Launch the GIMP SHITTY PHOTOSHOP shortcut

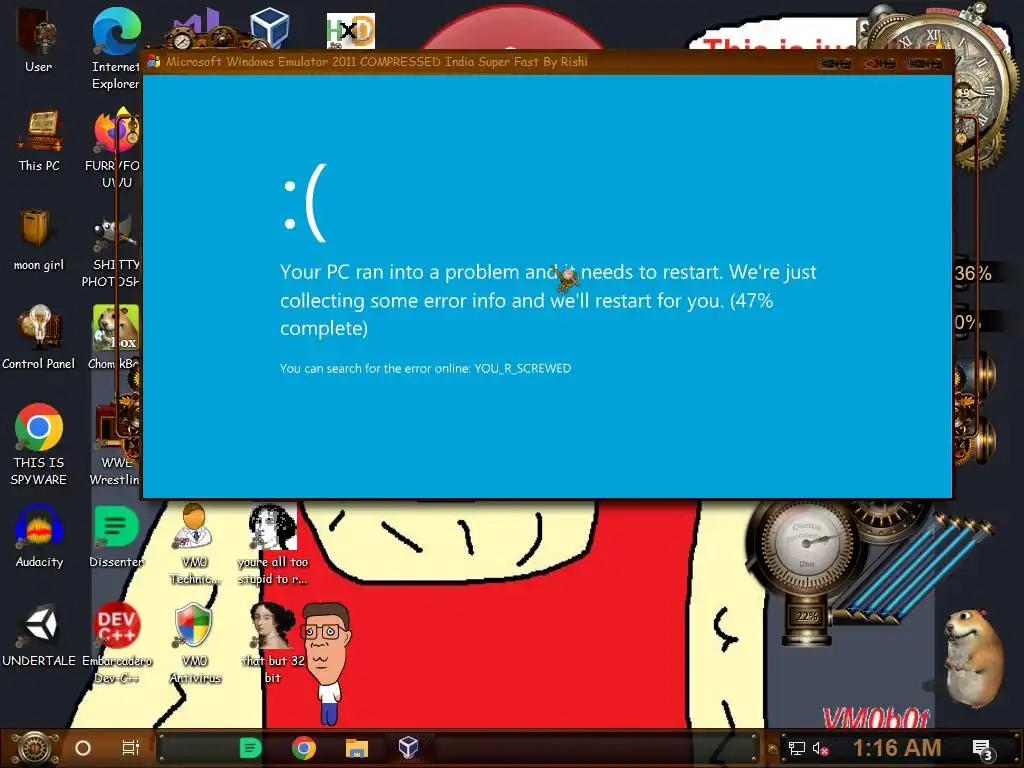point(115,251)
